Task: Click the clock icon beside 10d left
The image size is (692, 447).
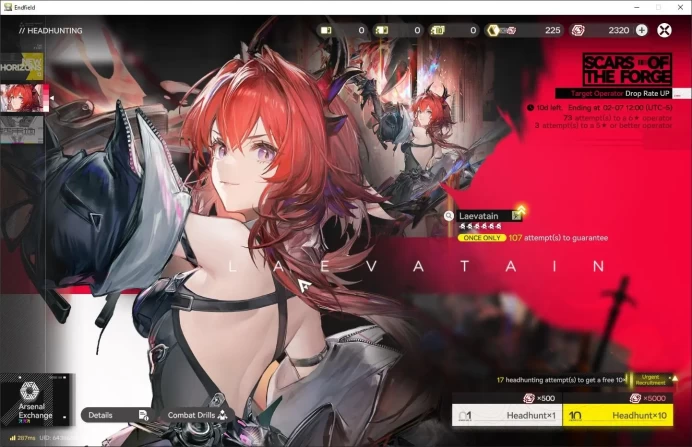Action: pyautogui.click(x=530, y=107)
